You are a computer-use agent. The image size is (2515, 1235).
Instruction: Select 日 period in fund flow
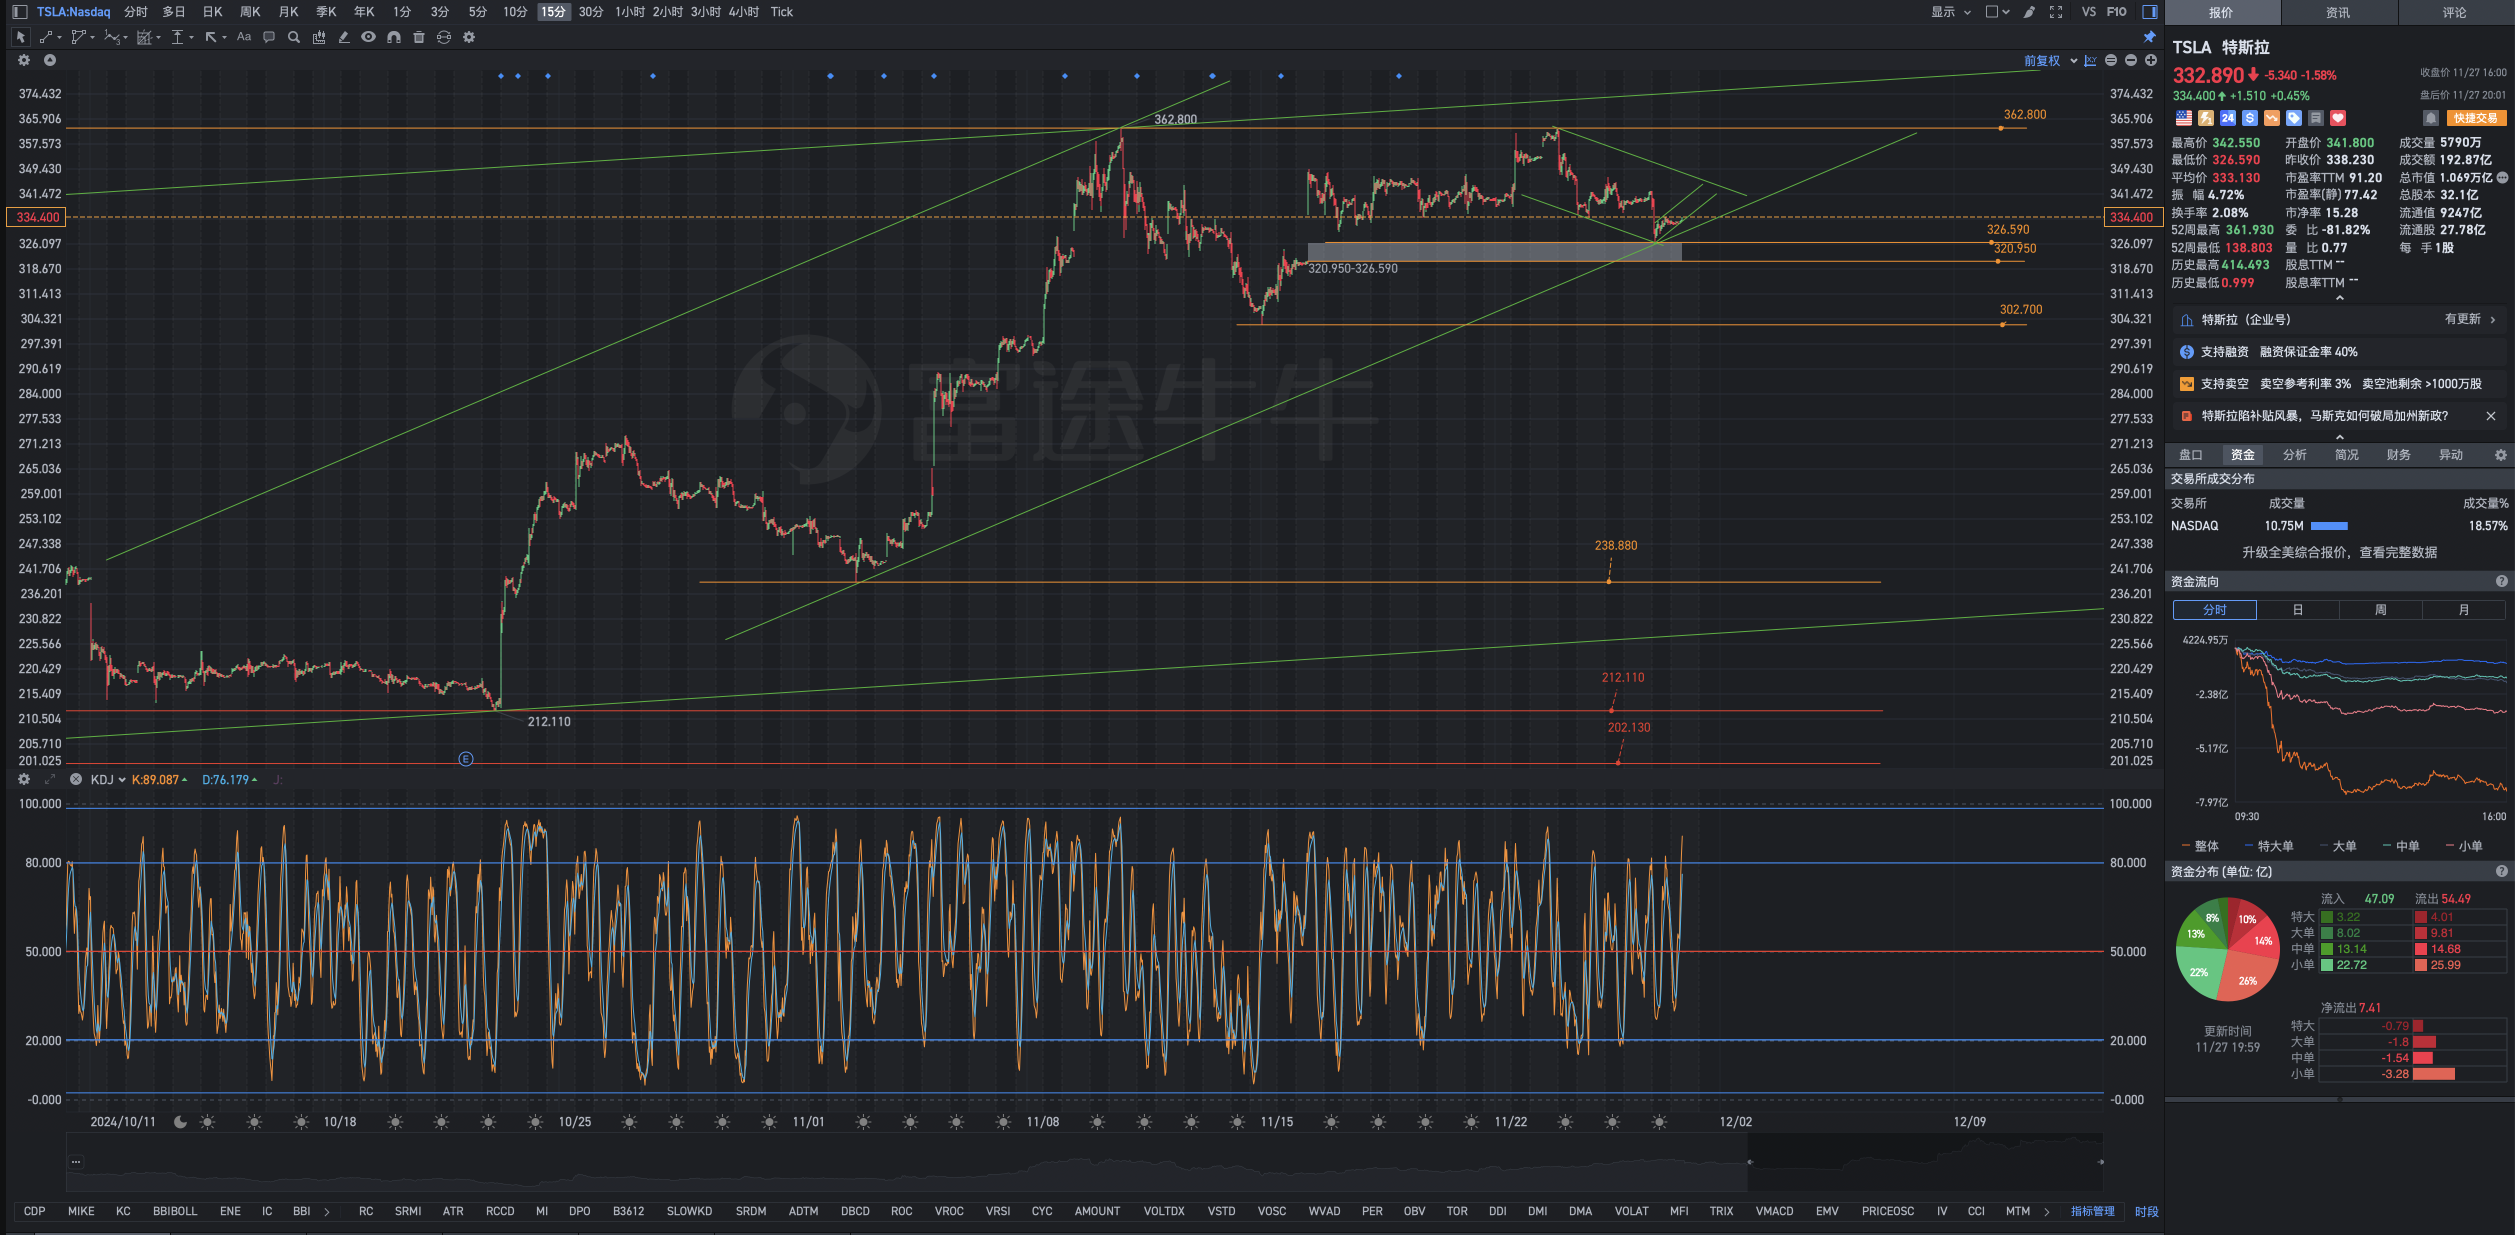pyautogui.click(x=2298, y=610)
